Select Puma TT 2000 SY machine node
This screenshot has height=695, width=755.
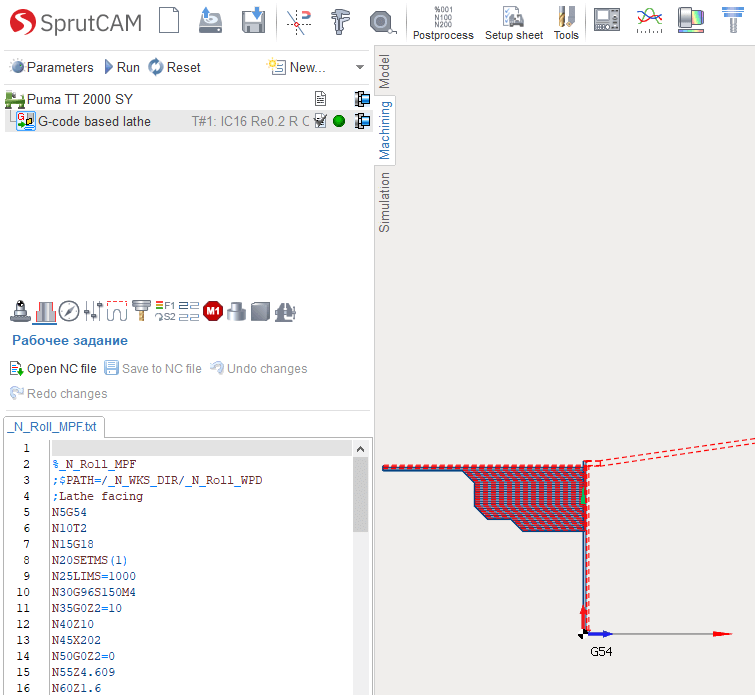tap(79, 99)
